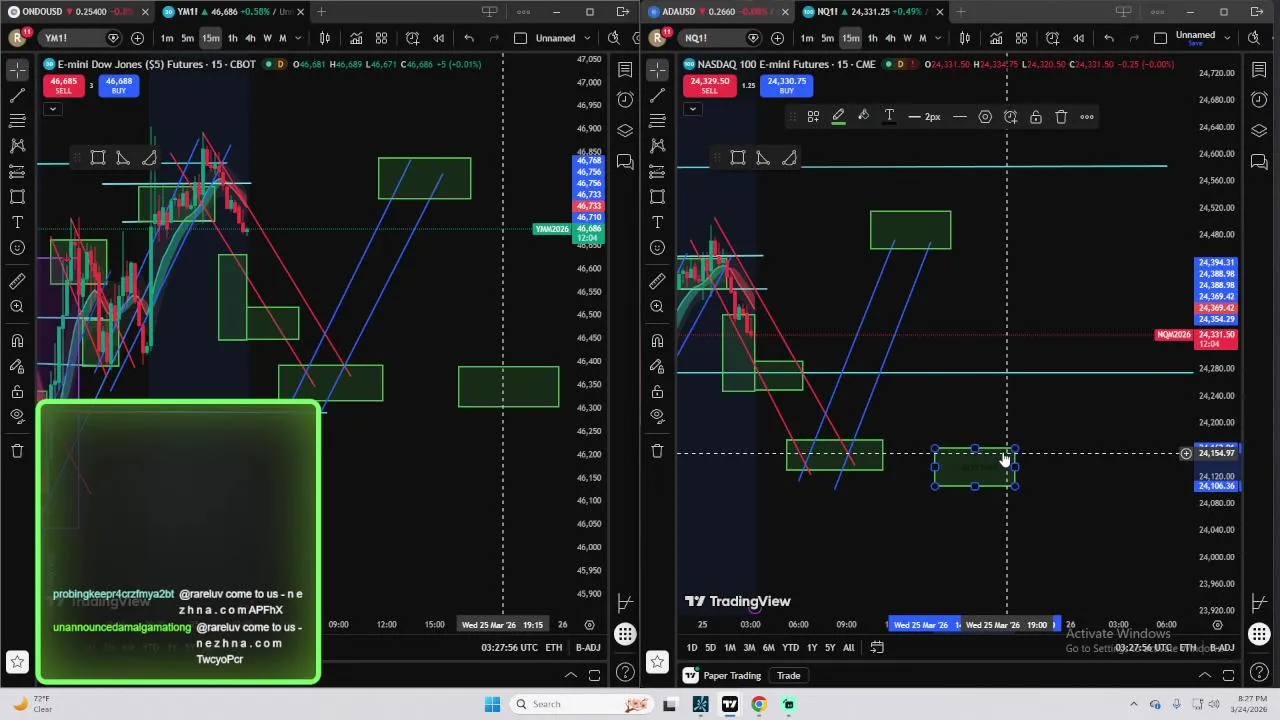This screenshot has height=720, width=1280.
Task: Undo last action in NQ1! window
Action: pyautogui.click(x=1108, y=38)
